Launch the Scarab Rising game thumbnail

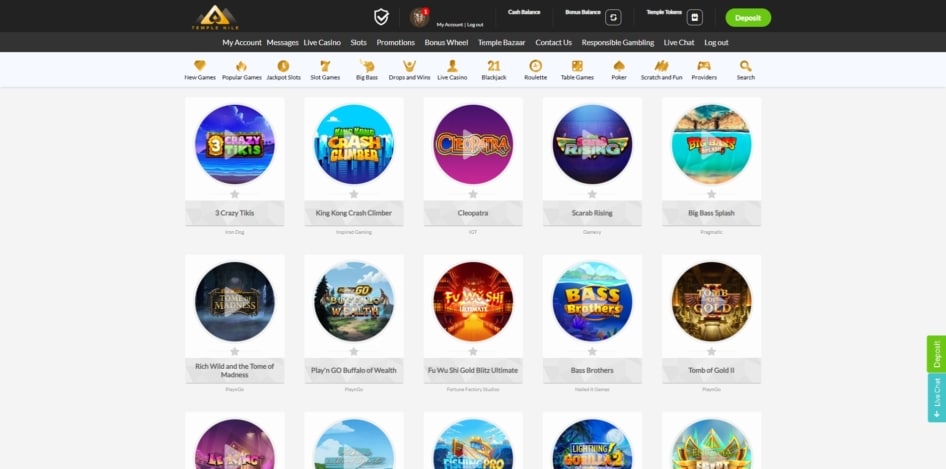point(592,143)
